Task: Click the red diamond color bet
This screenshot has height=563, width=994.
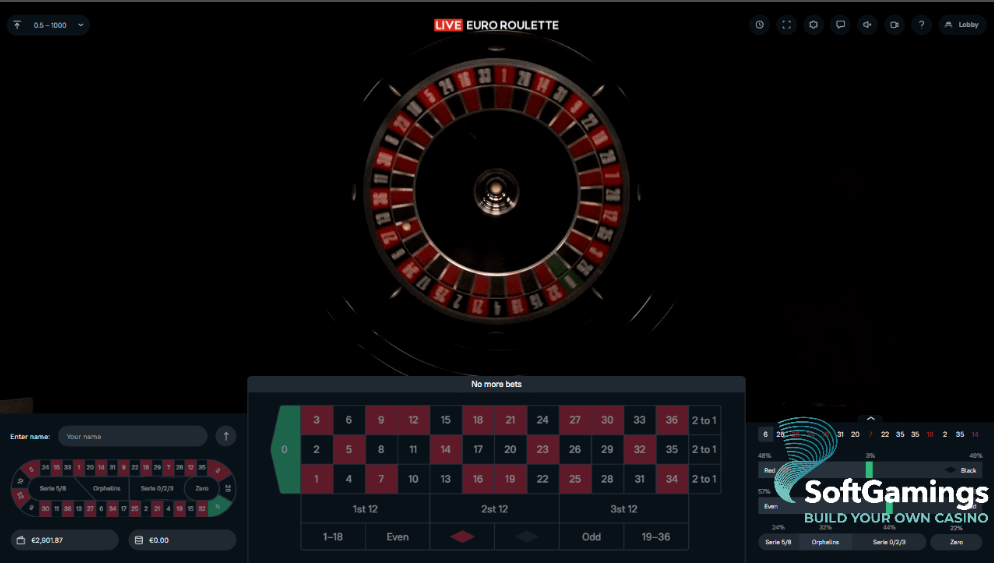Action: [x=462, y=537]
